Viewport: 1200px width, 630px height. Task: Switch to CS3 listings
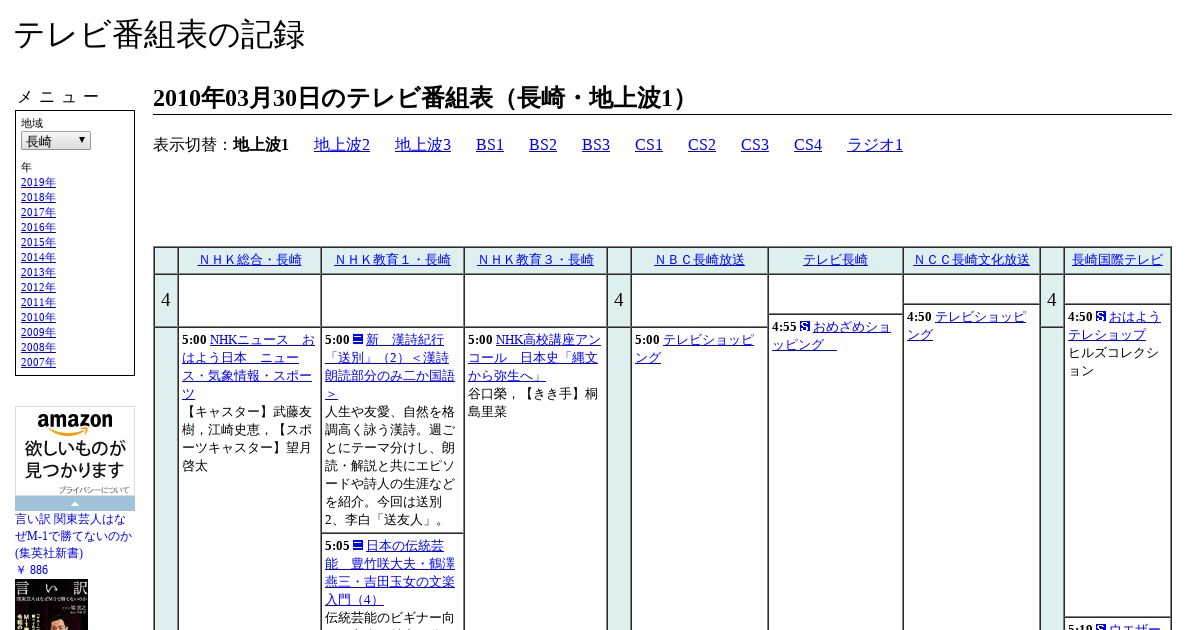(755, 145)
